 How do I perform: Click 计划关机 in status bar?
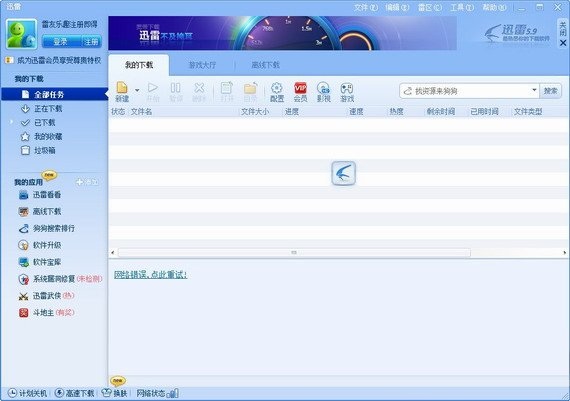click(28, 393)
